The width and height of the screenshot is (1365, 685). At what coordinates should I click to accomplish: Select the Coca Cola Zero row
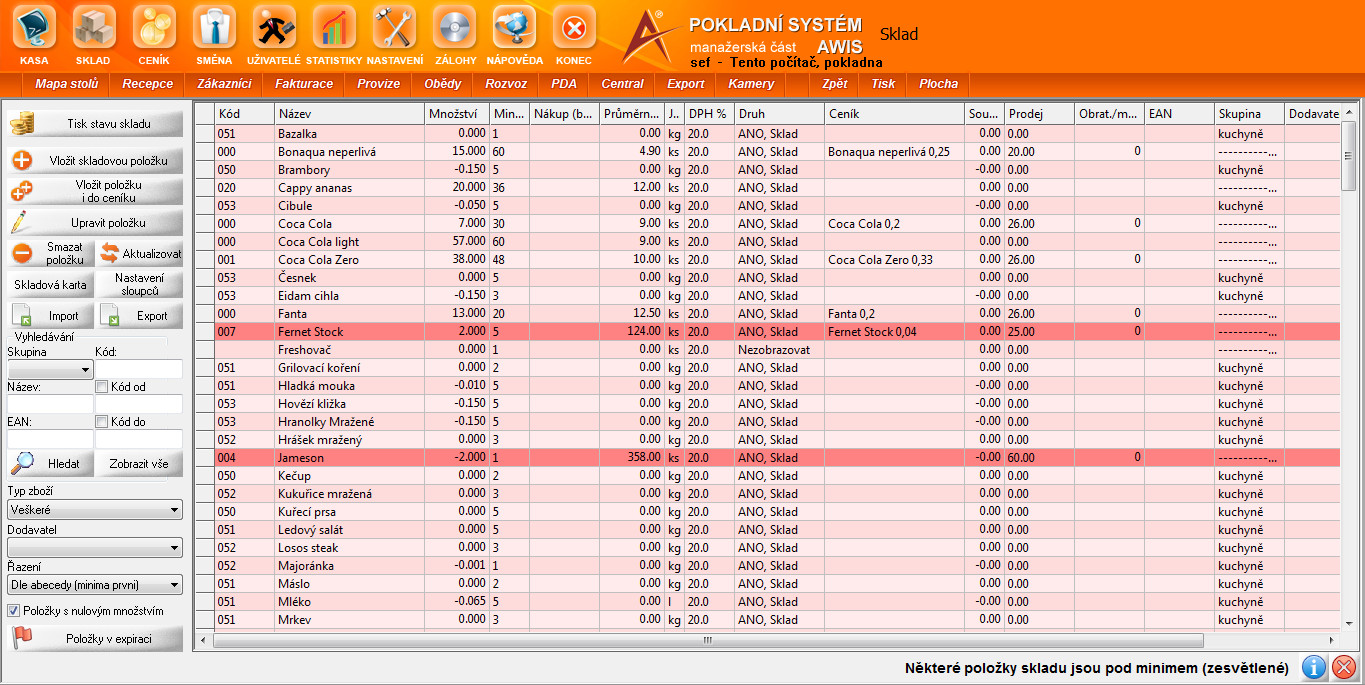(x=766, y=260)
